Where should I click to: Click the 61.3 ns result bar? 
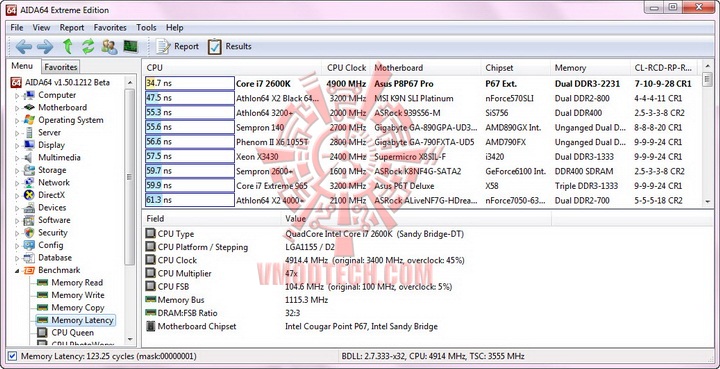click(190, 200)
